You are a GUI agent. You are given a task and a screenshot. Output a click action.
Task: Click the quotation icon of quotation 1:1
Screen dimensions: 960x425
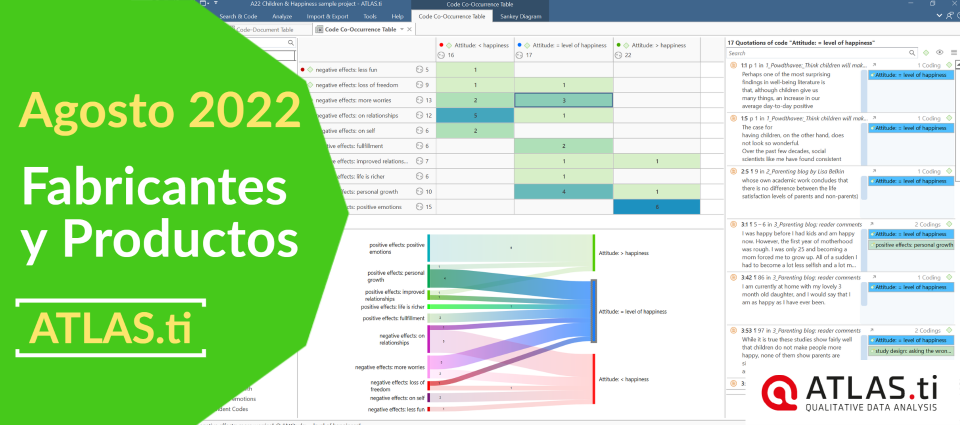(733, 64)
